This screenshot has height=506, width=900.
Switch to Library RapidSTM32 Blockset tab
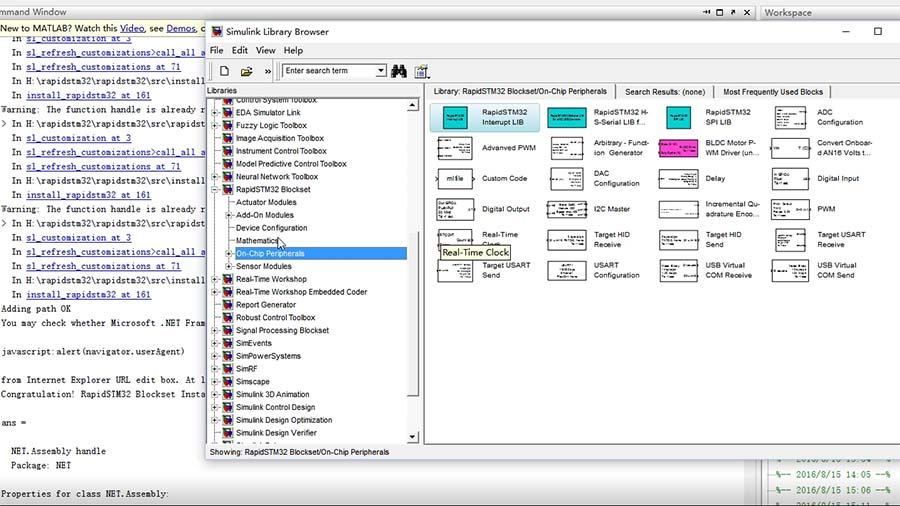pyautogui.click(x=519, y=91)
